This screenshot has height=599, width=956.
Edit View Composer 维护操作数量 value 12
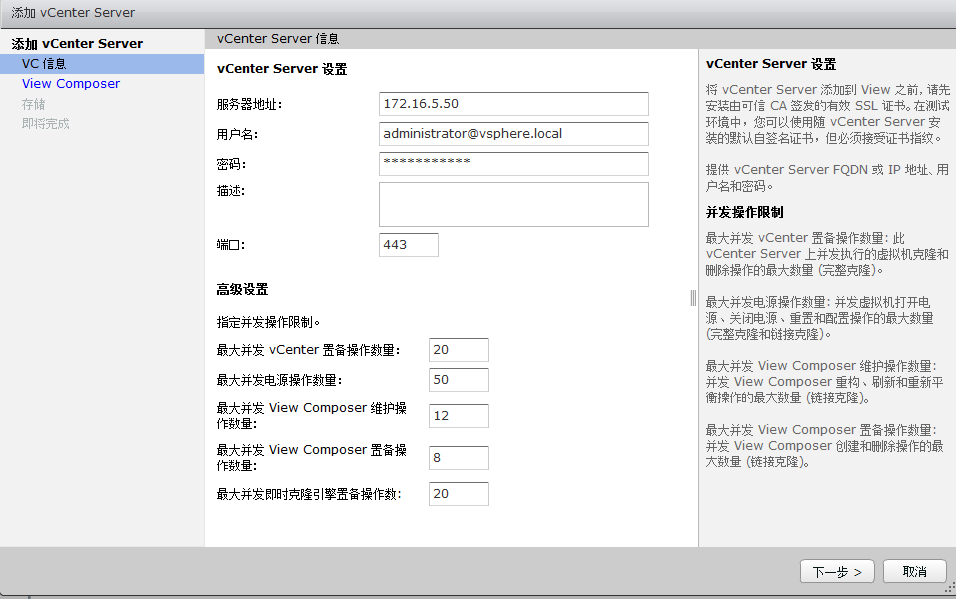pyautogui.click(x=458, y=415)
